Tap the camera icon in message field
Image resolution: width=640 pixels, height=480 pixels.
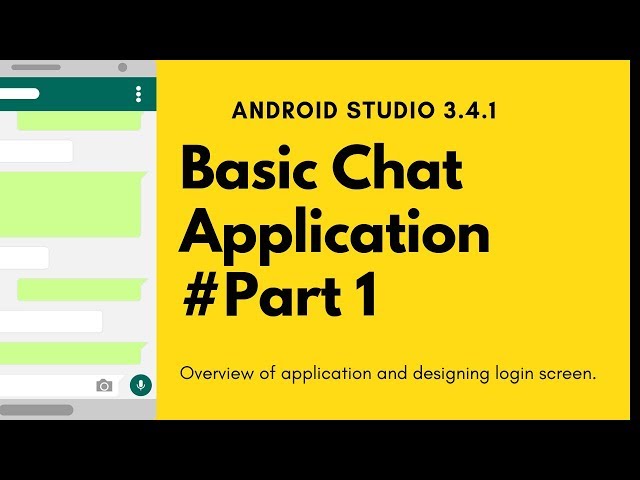click(104, 385)
